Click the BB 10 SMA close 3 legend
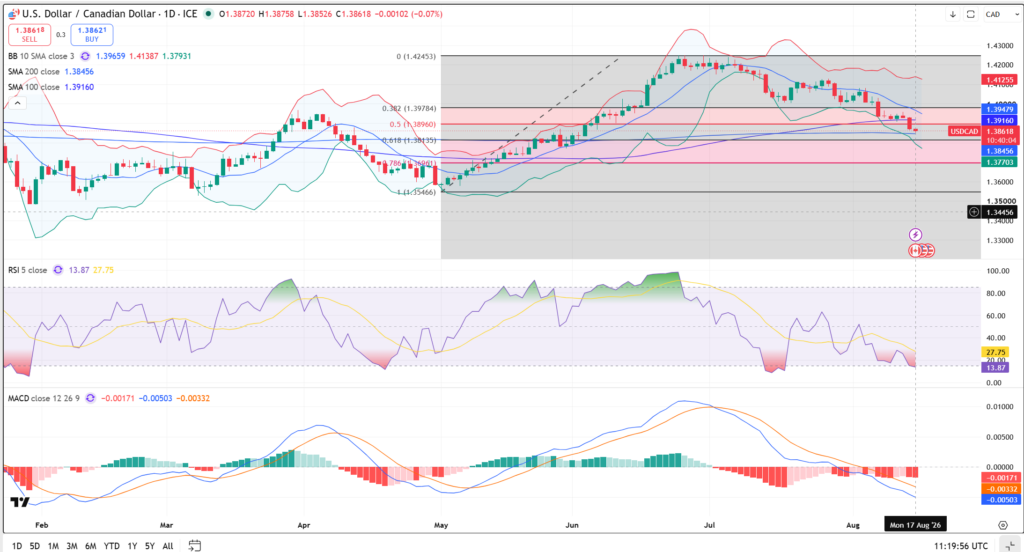 click(41, 56)
